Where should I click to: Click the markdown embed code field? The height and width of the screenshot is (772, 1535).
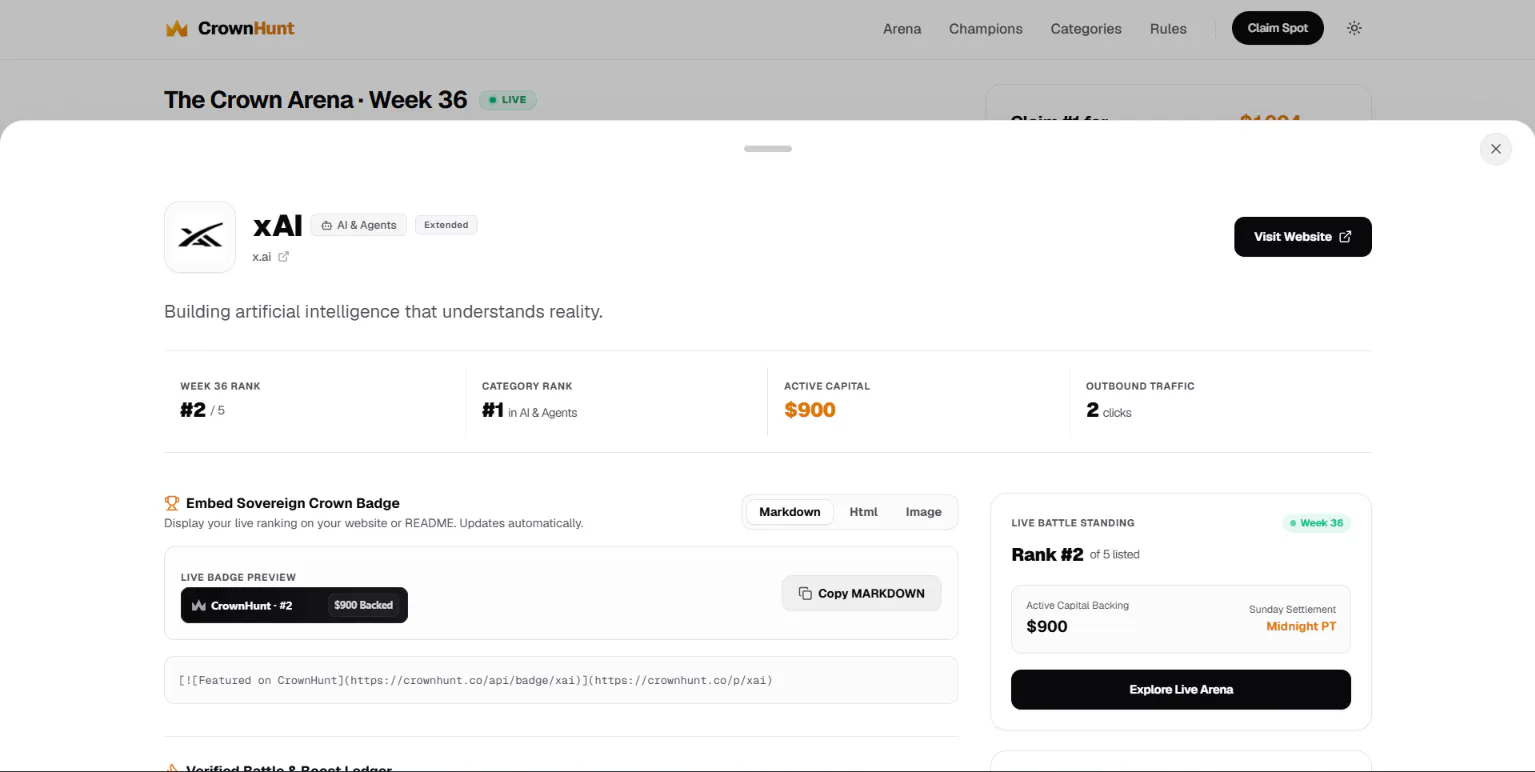pos(561,680)
